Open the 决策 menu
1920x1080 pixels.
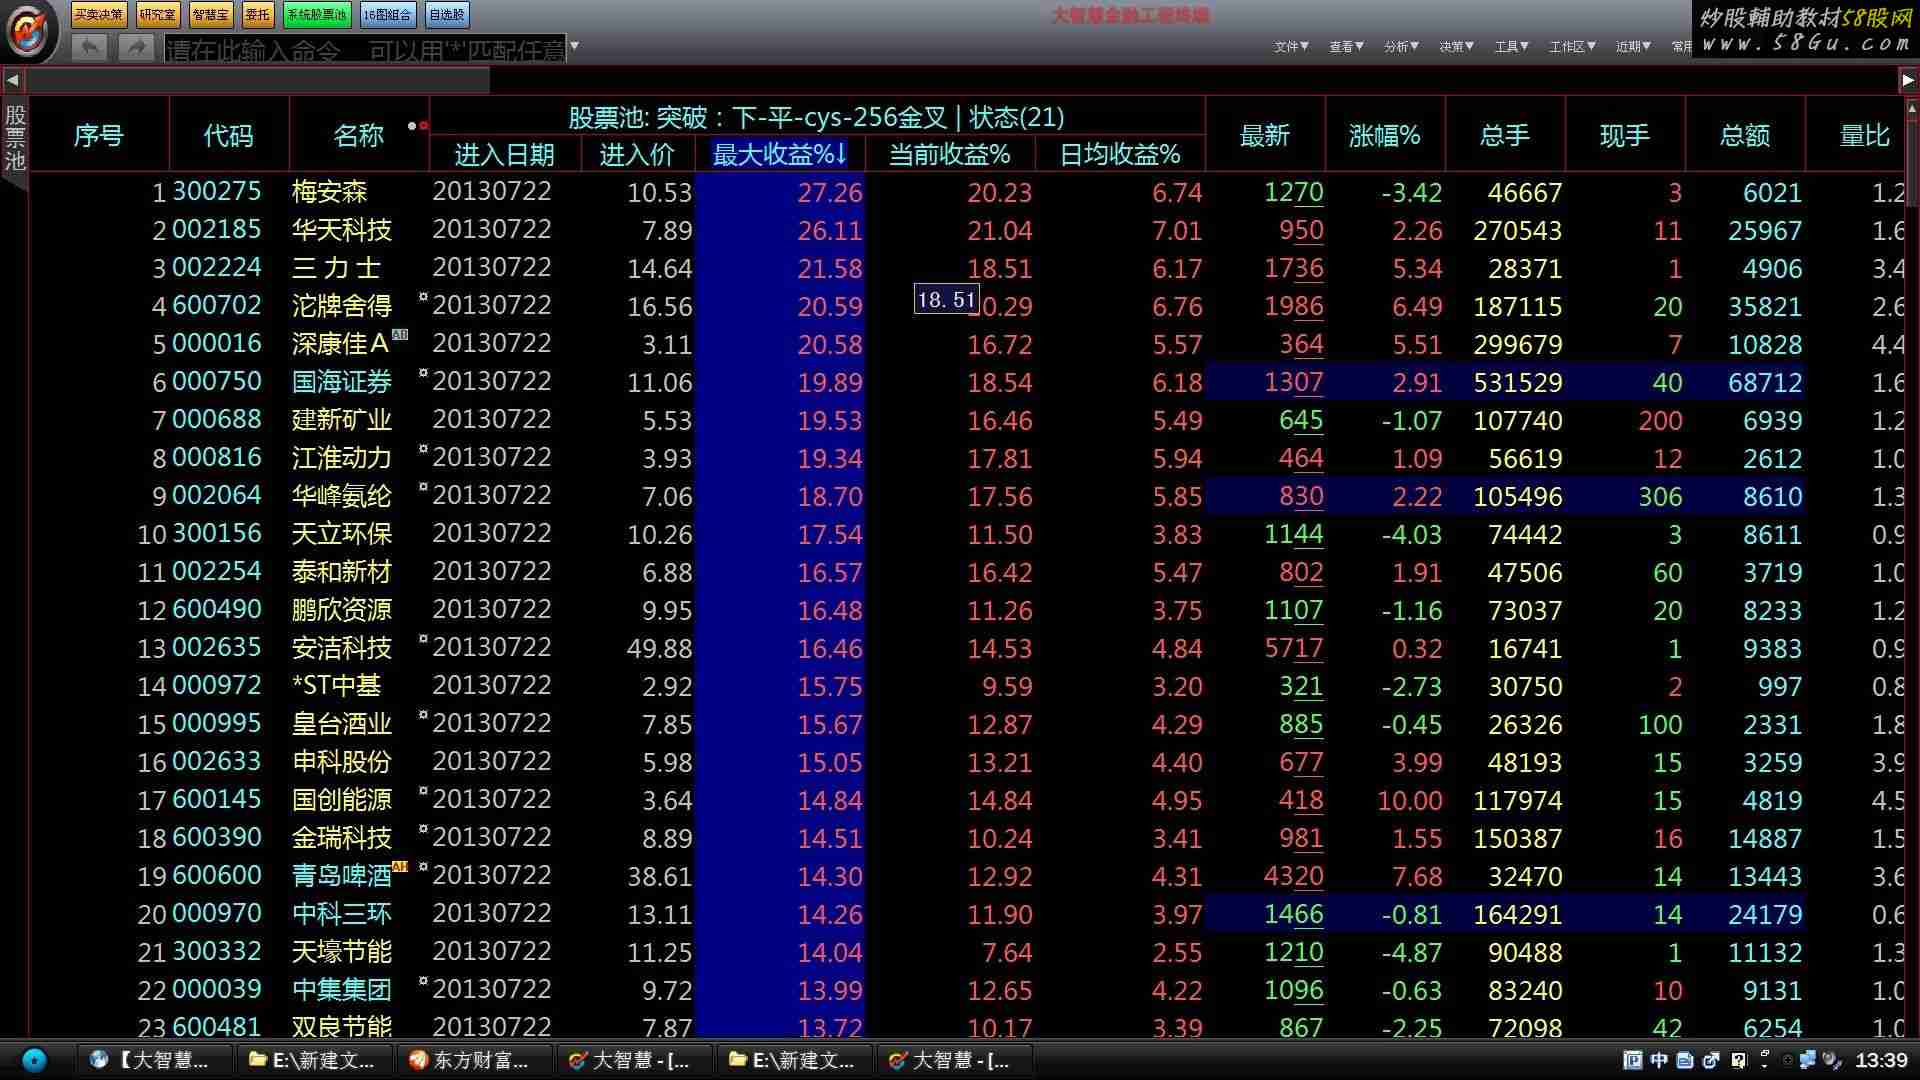tap(1456, 46)
